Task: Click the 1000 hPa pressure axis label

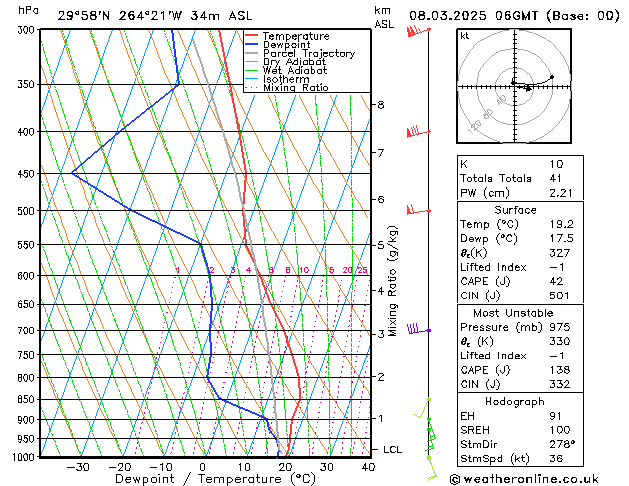Action: pos(24,457)
